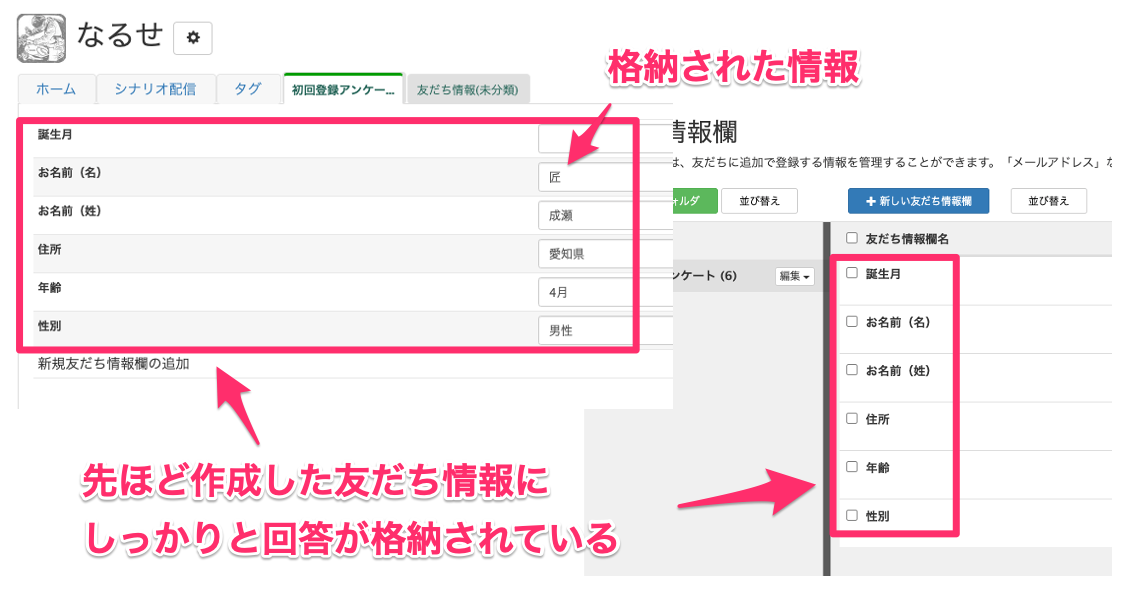1140x593 pixels.
Task: Select the タグ tab
Action: click(248, 89)
